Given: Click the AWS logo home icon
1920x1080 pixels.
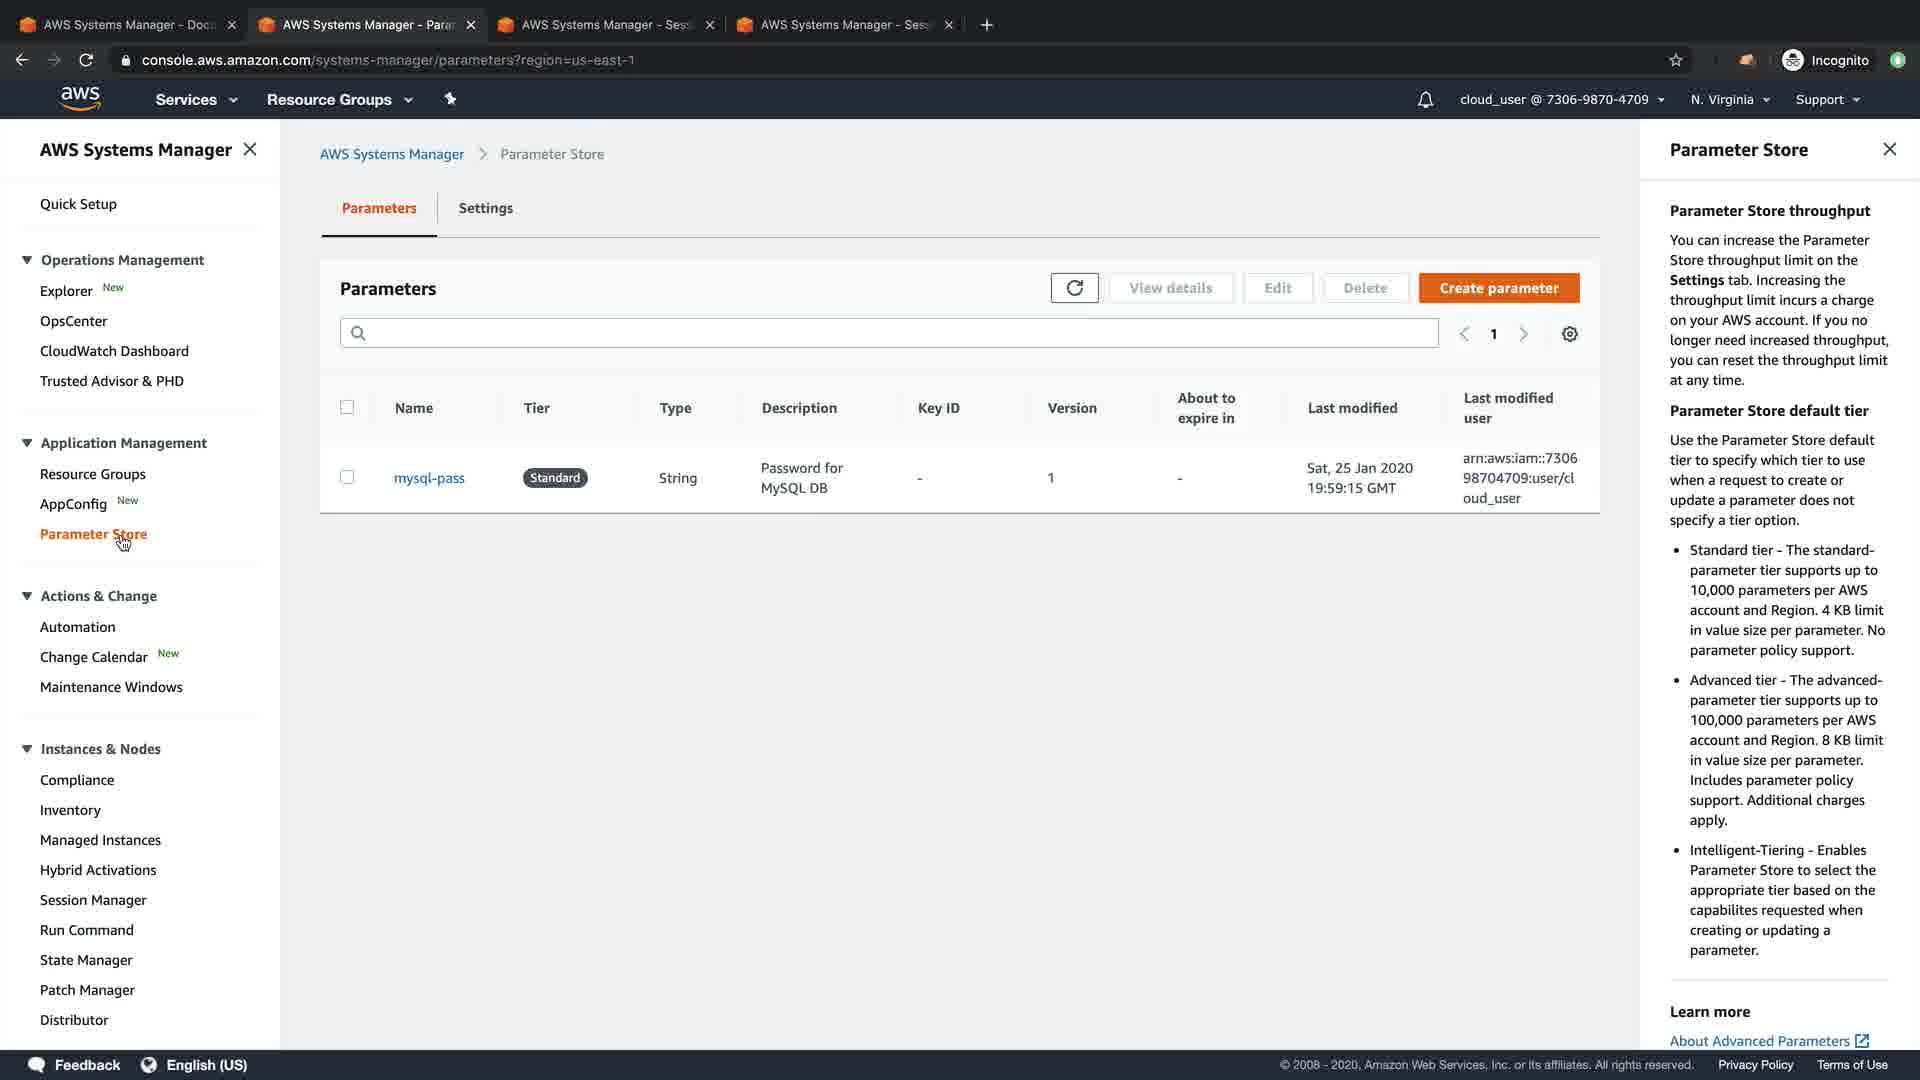Looking at the screenshot, I should coord(80,99).
